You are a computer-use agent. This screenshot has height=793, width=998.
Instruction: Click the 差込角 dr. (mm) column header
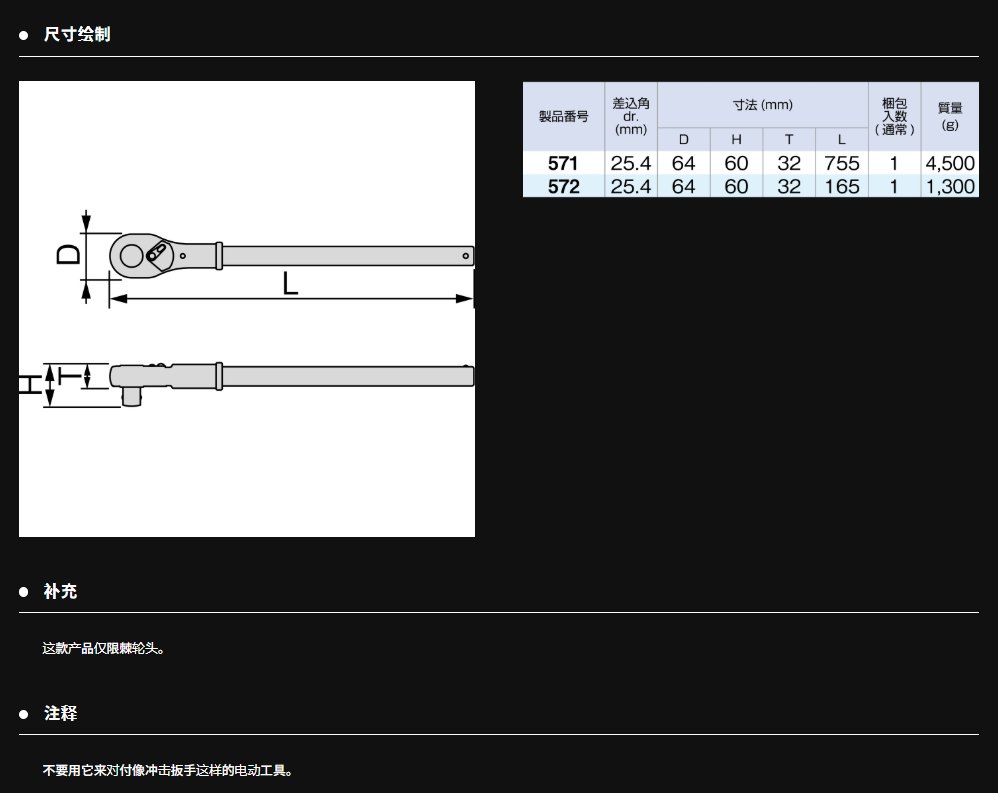[x=630, y=116]
